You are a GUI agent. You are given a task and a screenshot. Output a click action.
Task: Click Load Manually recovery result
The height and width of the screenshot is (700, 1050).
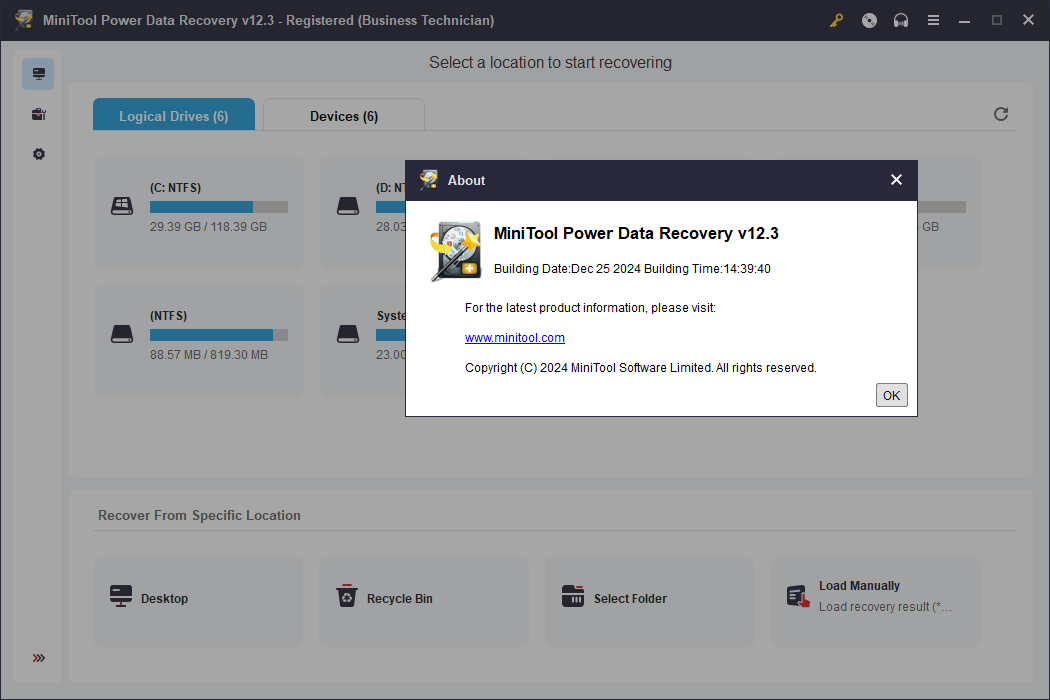876,602
